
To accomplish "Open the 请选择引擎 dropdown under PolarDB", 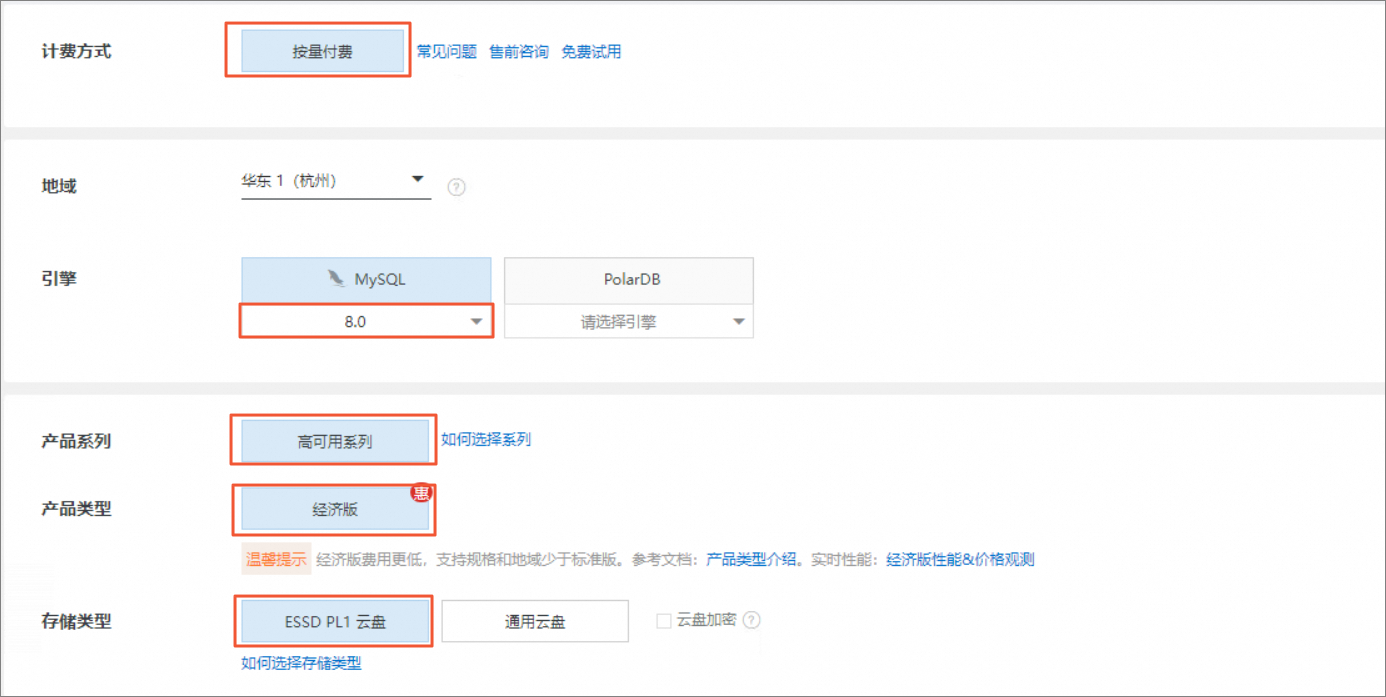I will (x=629, y=322).
